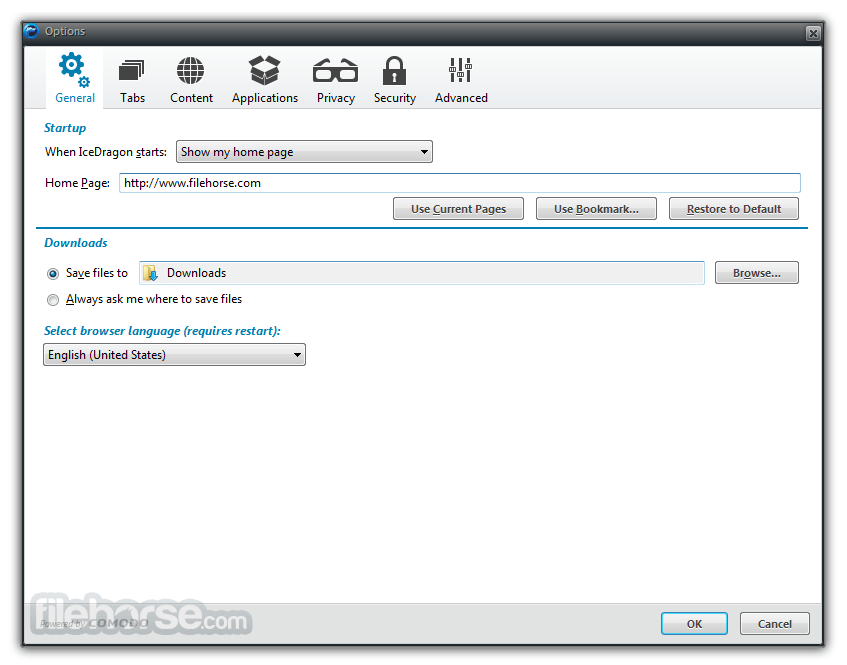Open the Privacy glasses icon
This screenshot has width=847, height=665.
pos(335,71)
